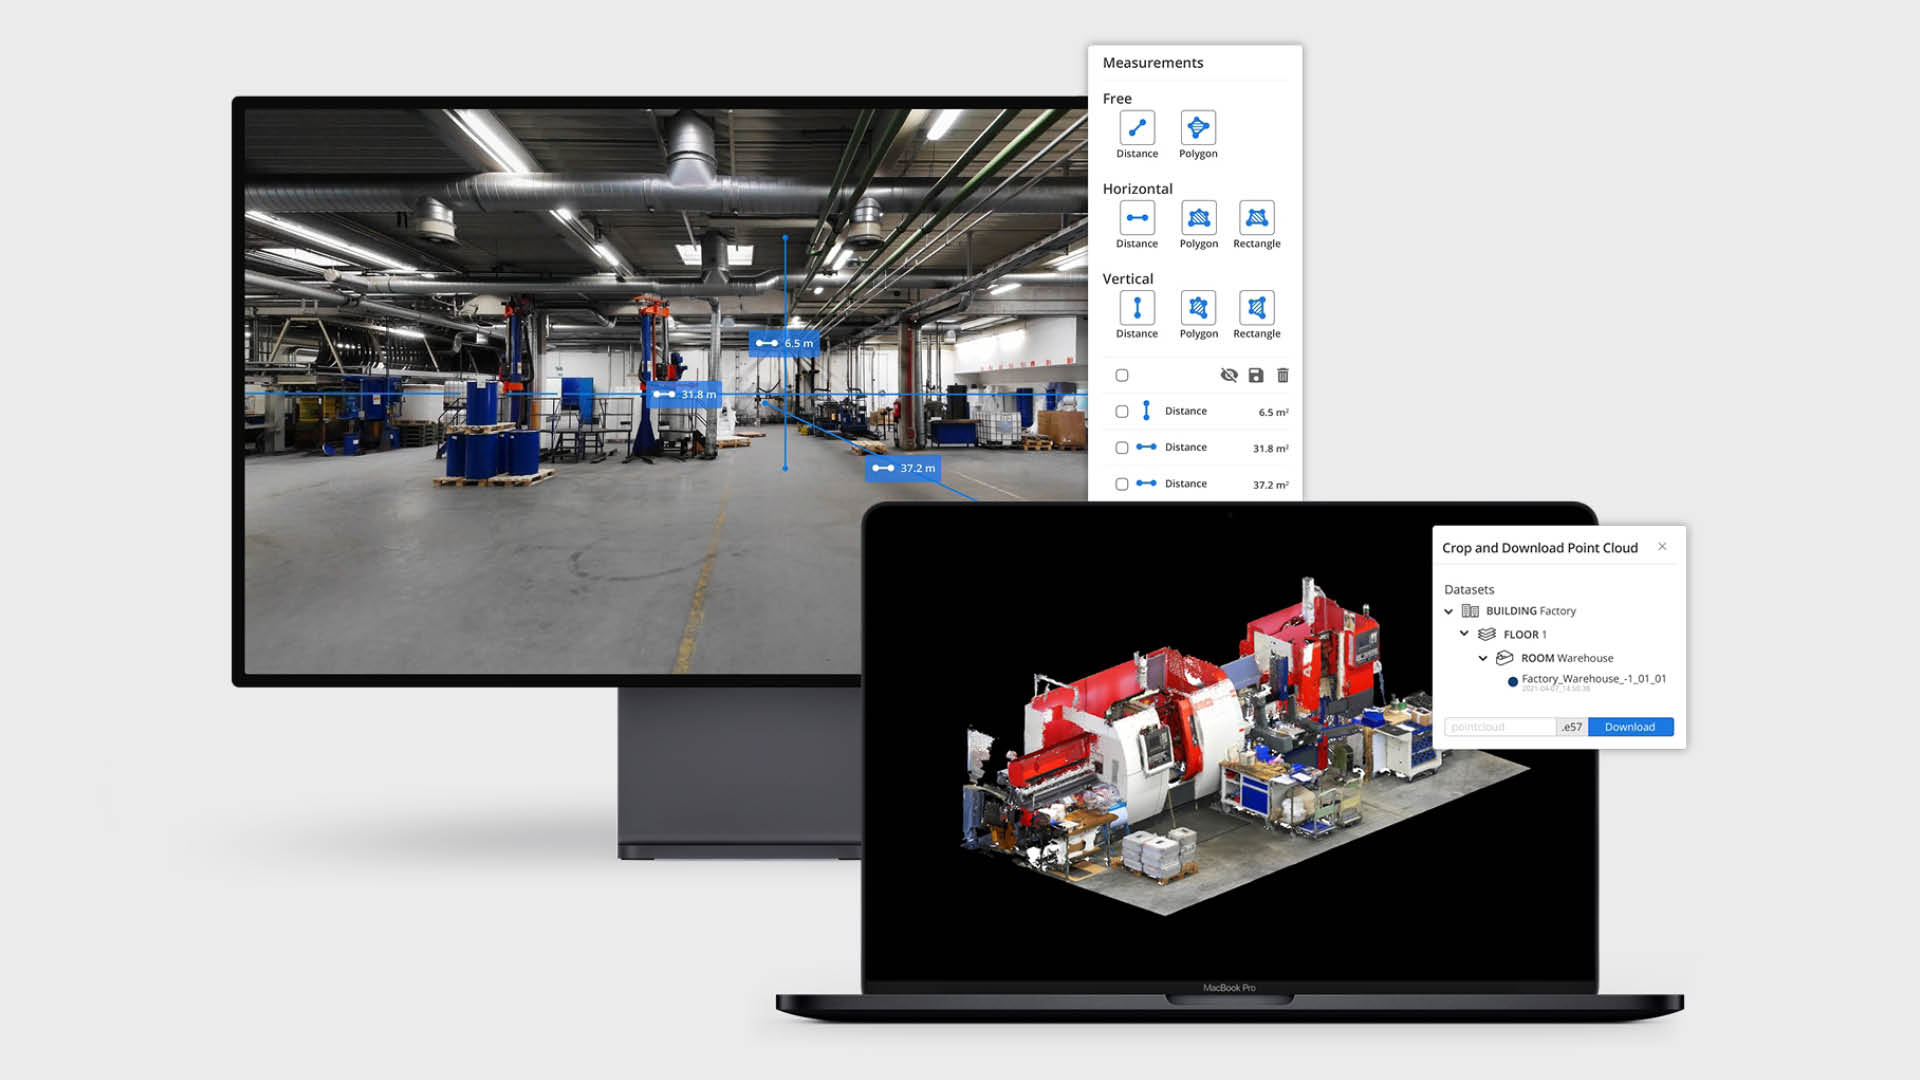Select the Vertical Polygon tool

(1195, 306)
